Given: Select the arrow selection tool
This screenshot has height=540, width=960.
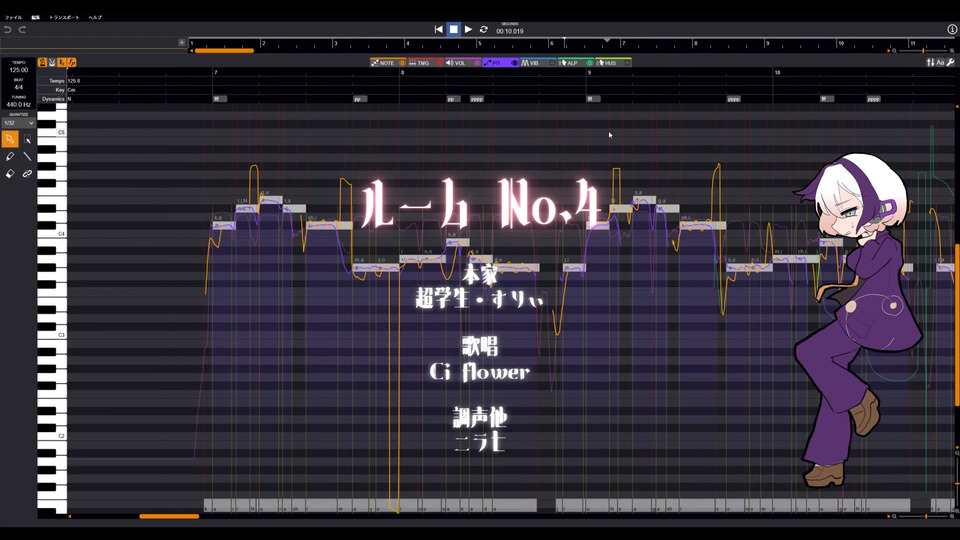Looking at the screenshot, I should [10, 140].
